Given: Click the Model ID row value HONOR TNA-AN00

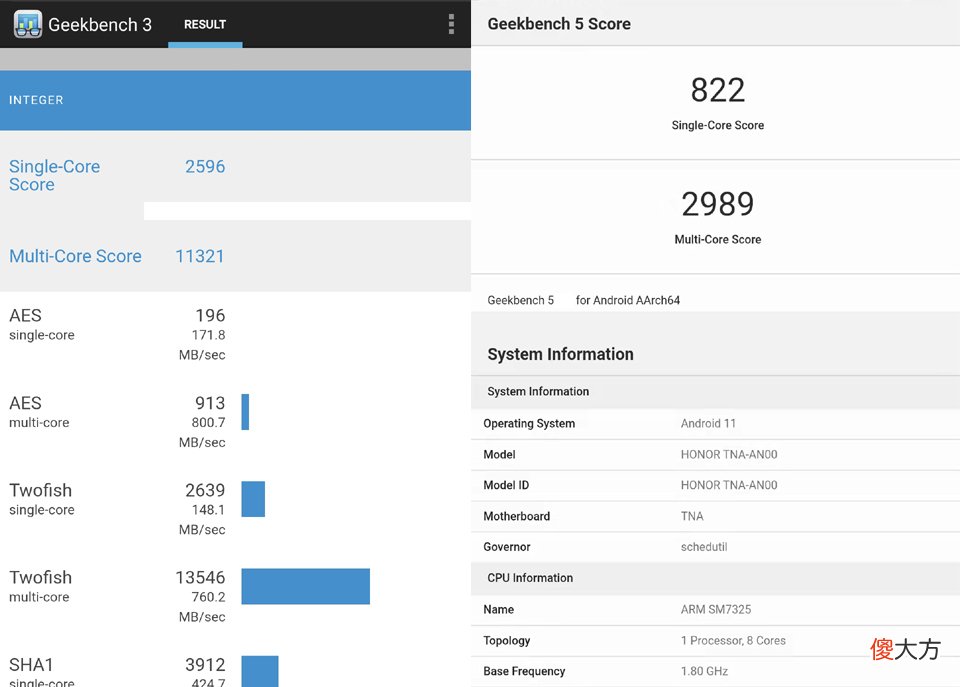Looking at the screenshot, I should pyautogui.click(x=729, y=485).
